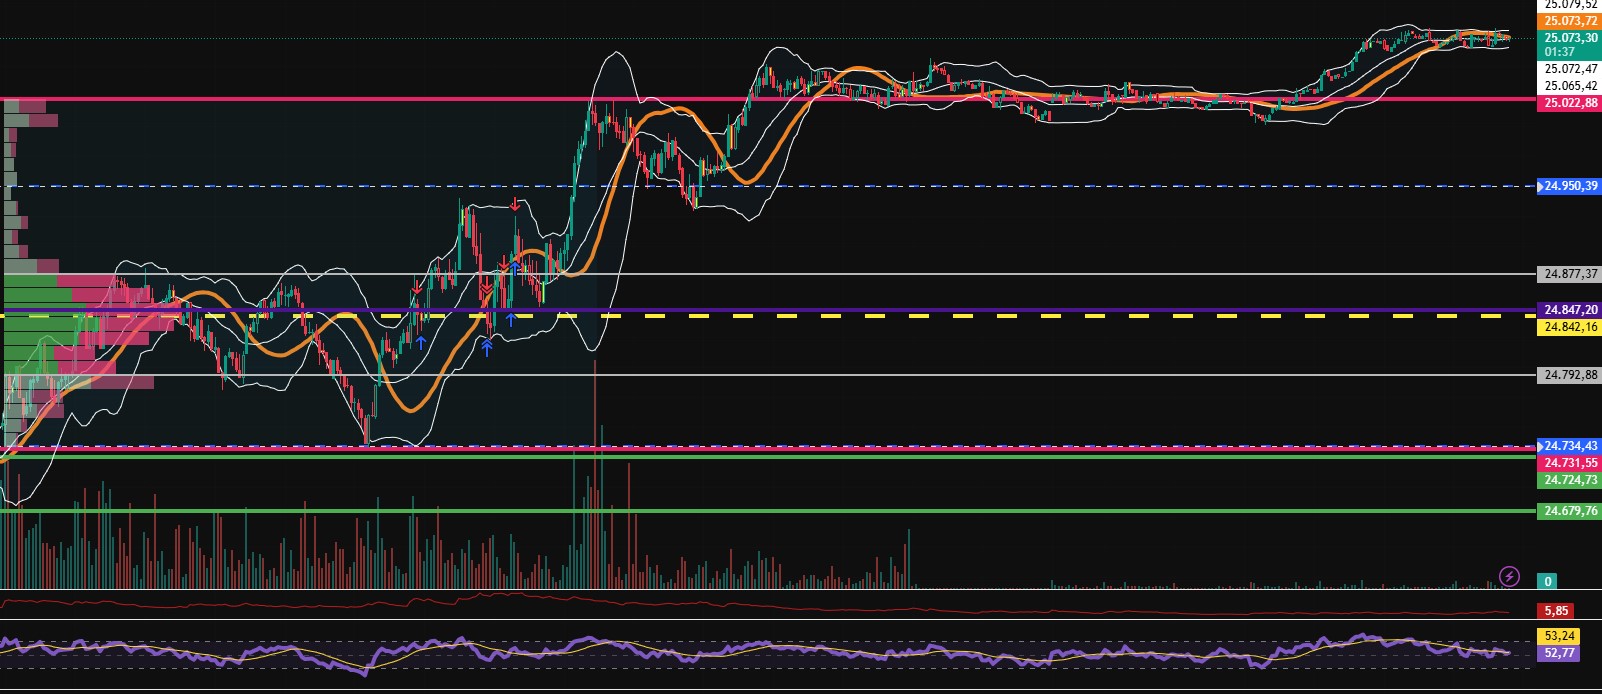Click blue arrow marker on 24.950,39 label

click(1541, 186)
